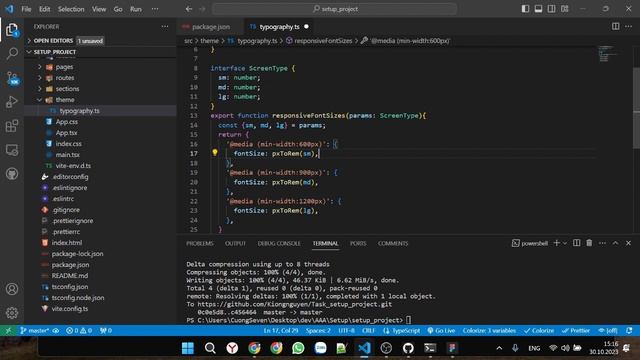
Task: Go back with the navigation arrow
Action: (189, 9)
